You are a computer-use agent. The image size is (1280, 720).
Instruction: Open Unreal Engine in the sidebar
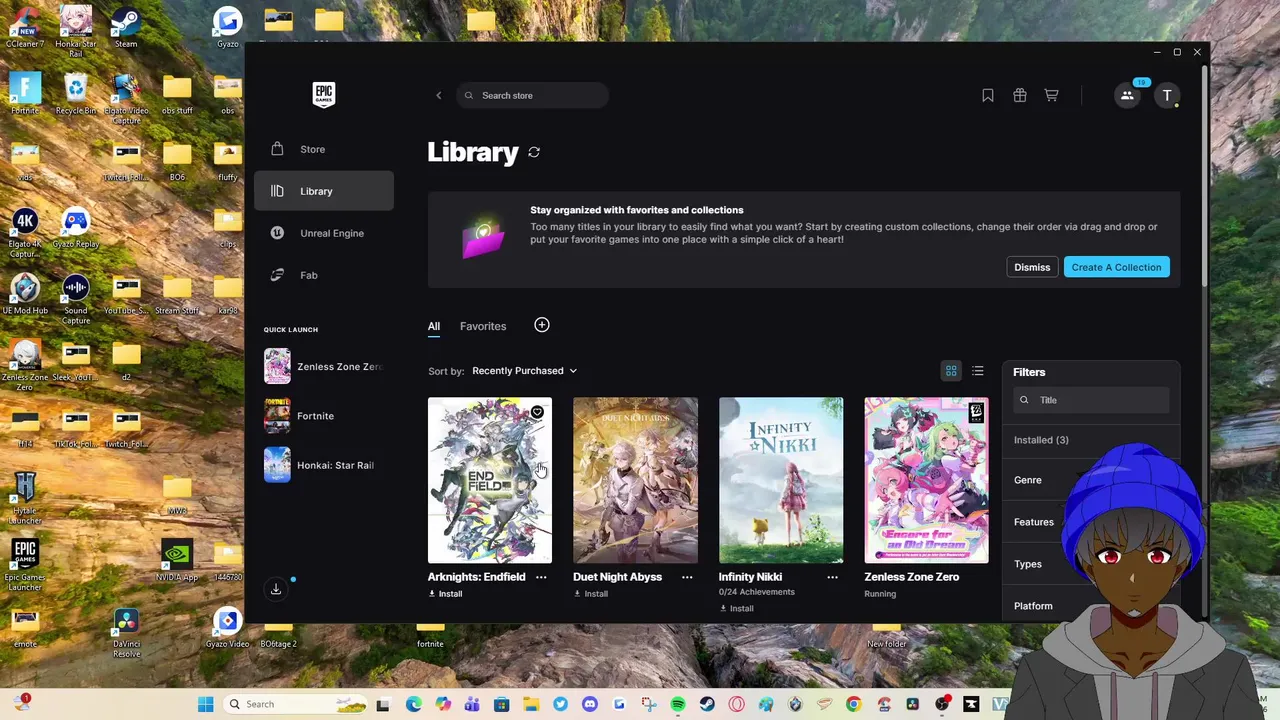click(324, 233)
